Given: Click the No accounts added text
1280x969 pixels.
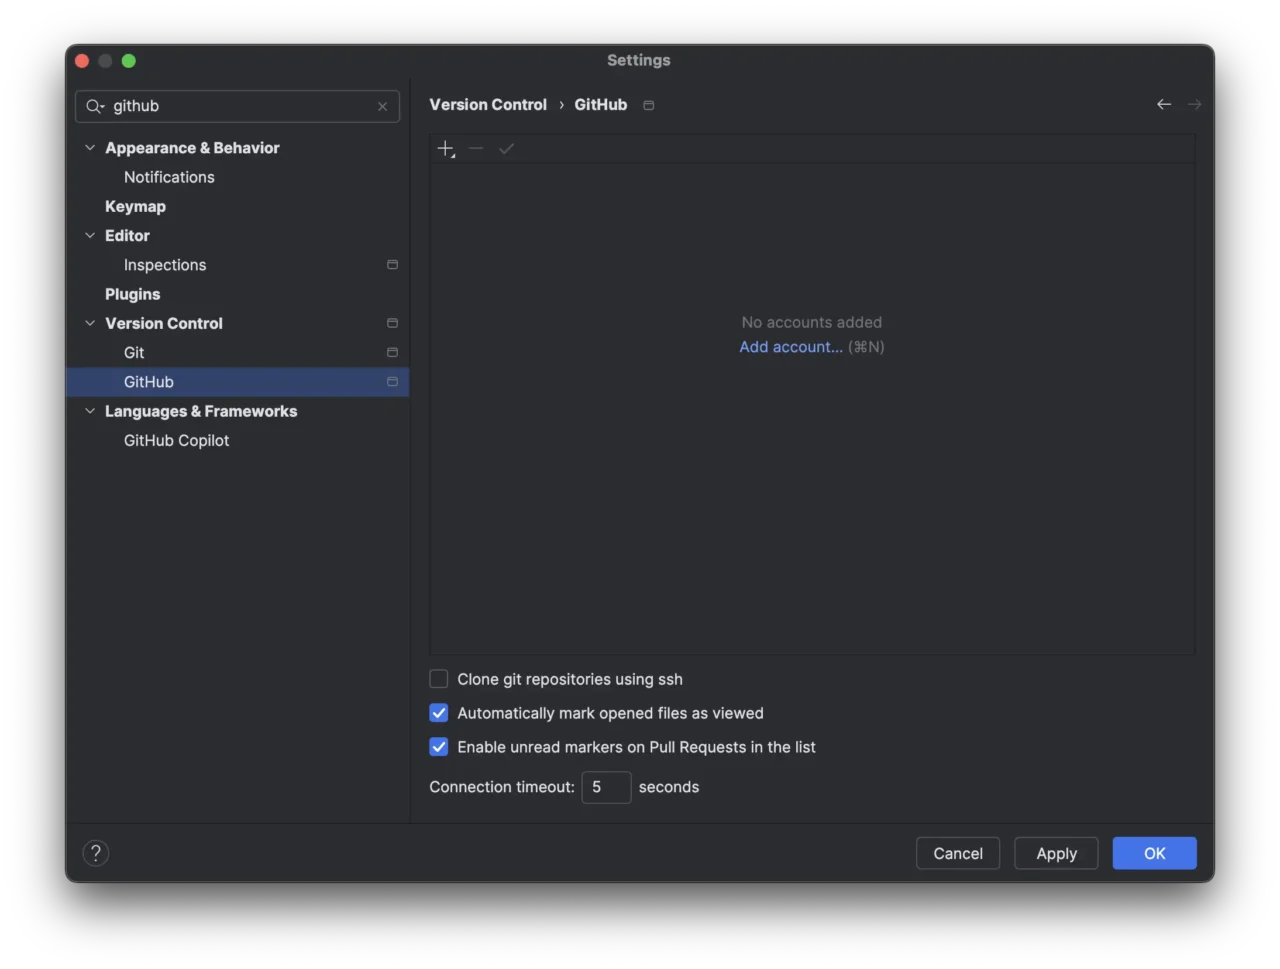Looking at the screenshot, I should 812,322.
